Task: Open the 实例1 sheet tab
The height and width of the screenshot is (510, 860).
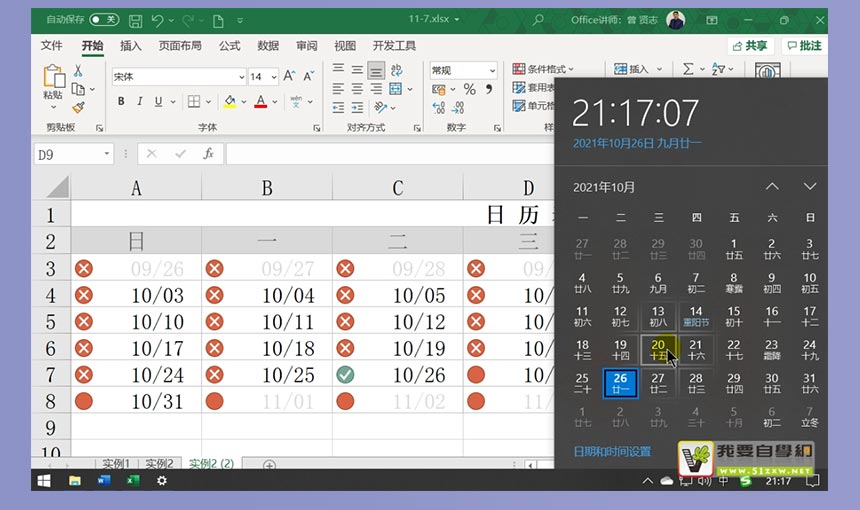Action: [116, 463]
